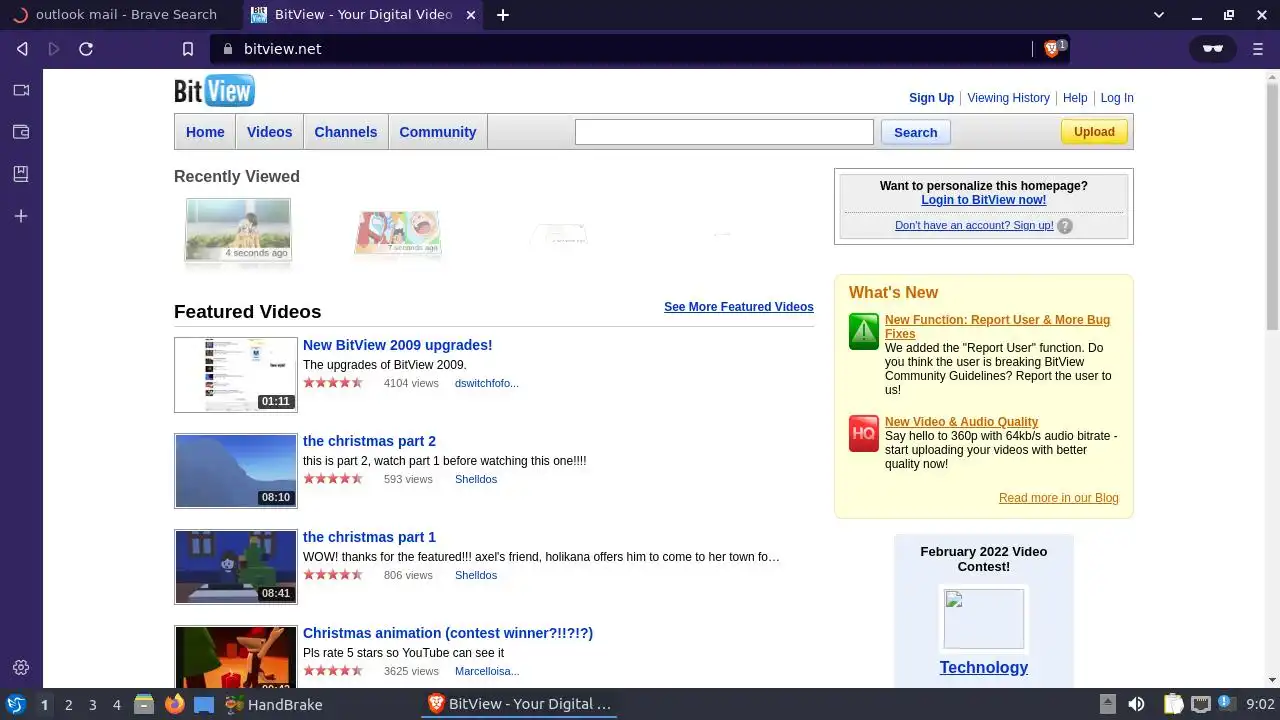Click the Log In link
The width and height of the screenshot is (1280, 720).
coord(1117,98)
